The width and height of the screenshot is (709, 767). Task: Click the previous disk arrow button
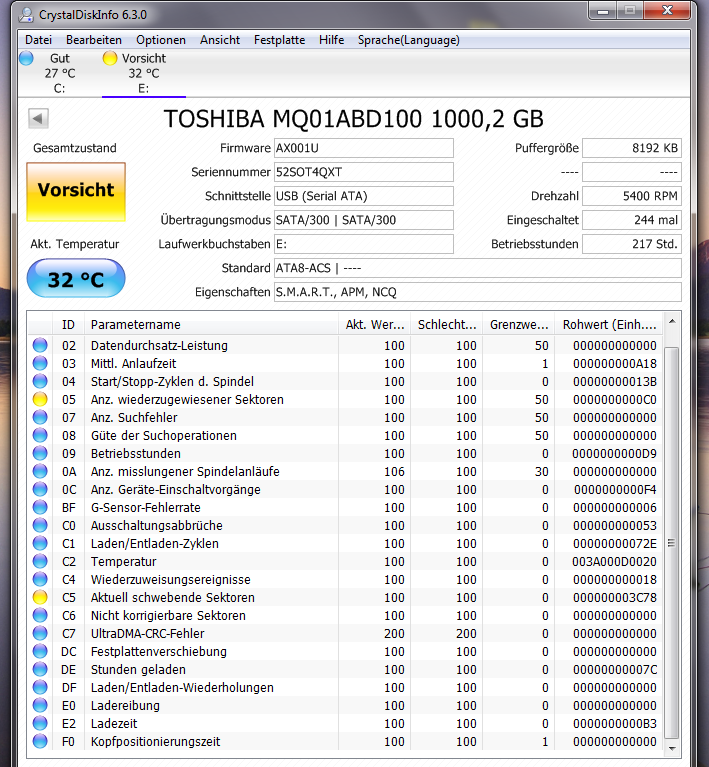38,118
